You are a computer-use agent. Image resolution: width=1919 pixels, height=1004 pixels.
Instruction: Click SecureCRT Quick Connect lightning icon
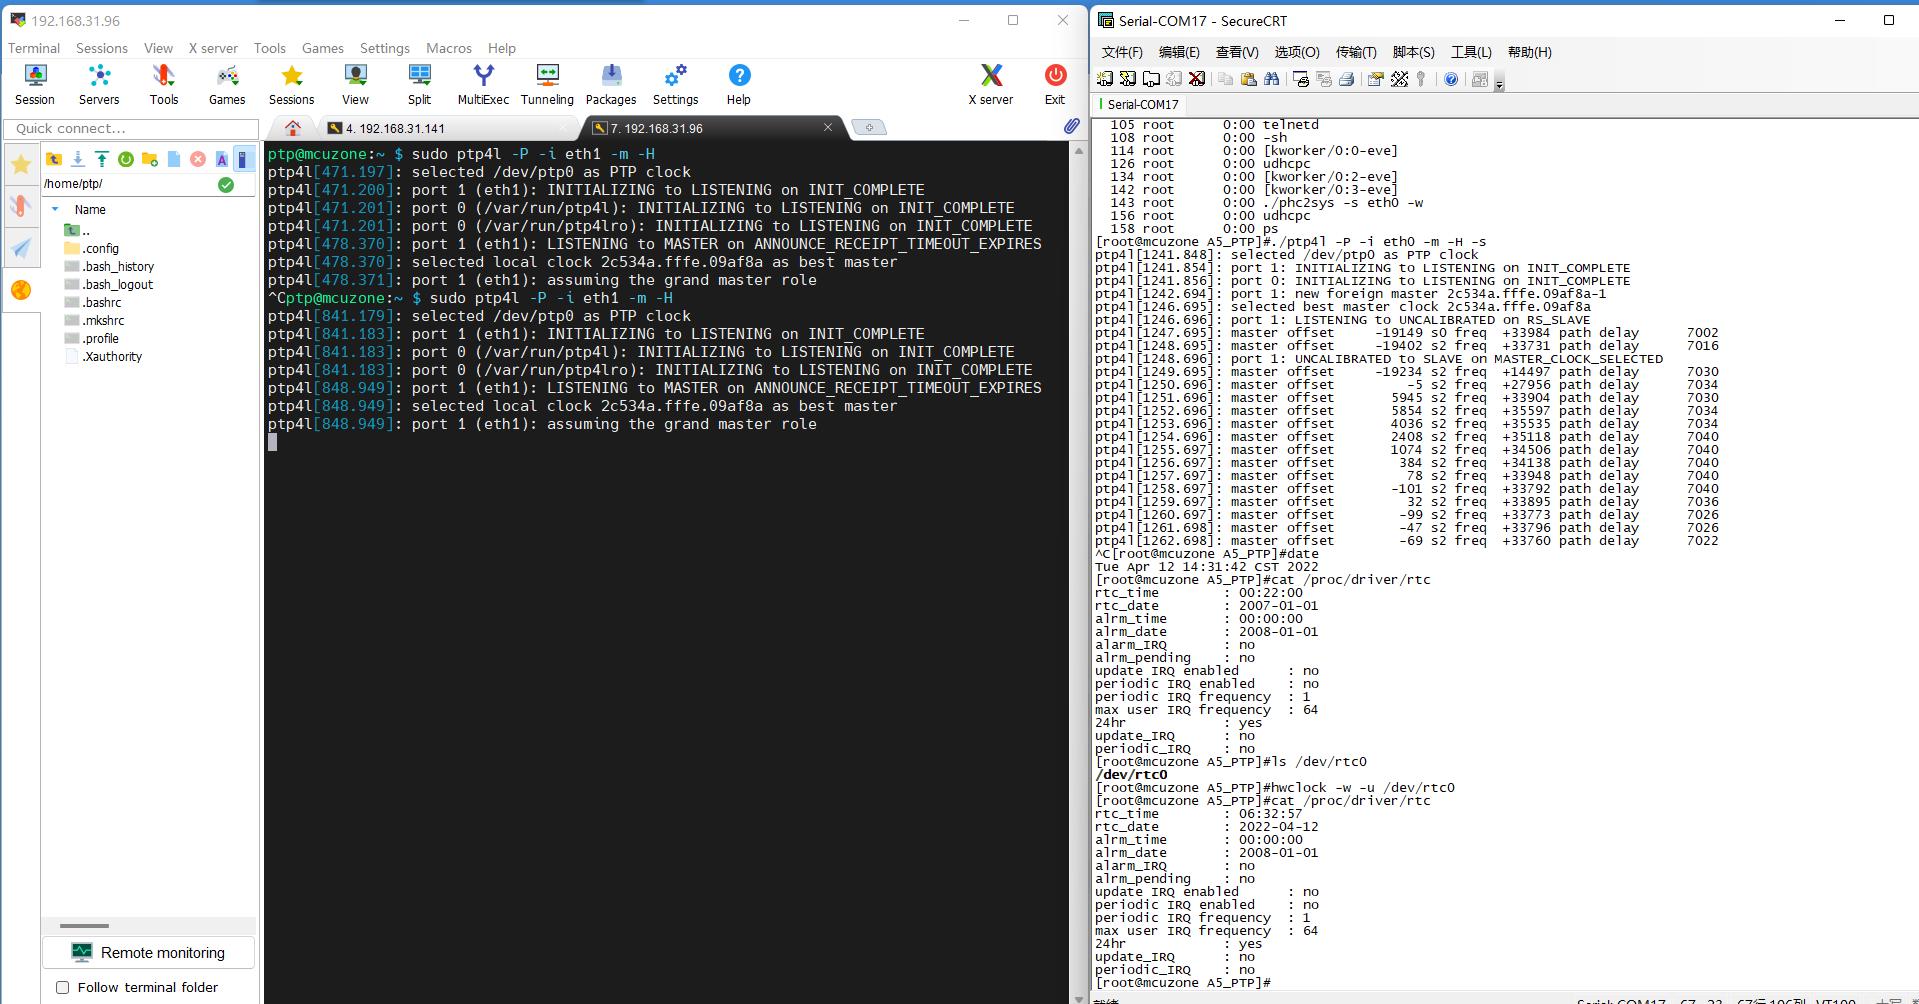tap(1128, 79)
